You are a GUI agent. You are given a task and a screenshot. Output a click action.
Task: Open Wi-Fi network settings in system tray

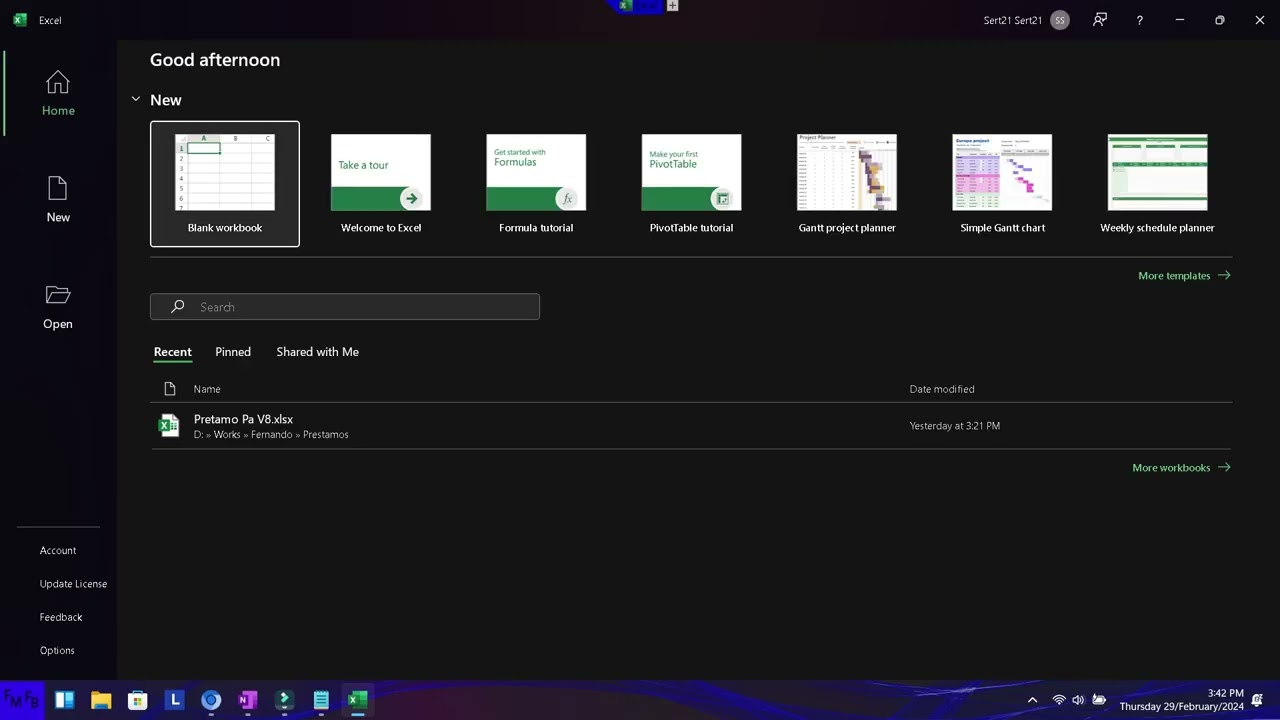tap(1059, 700)
